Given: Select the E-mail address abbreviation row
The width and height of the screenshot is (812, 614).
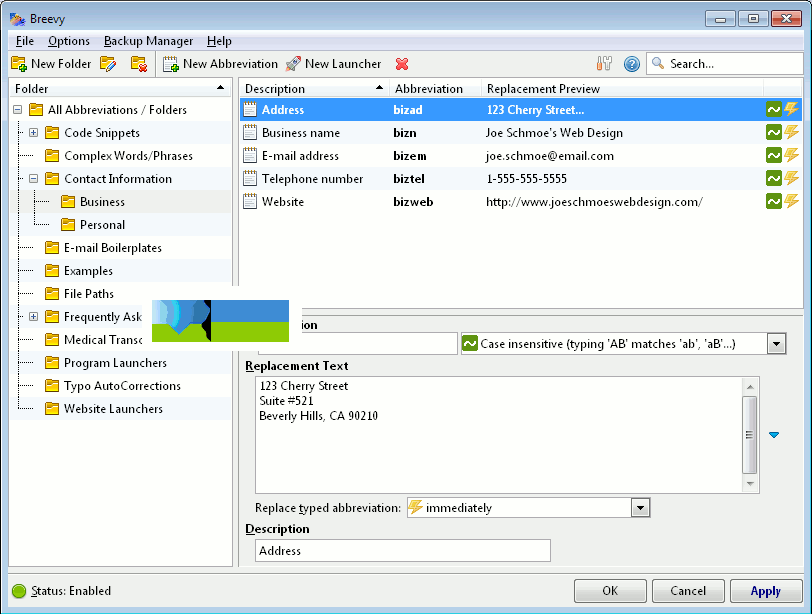Looking at the screenshot, I should pos(521,156).
